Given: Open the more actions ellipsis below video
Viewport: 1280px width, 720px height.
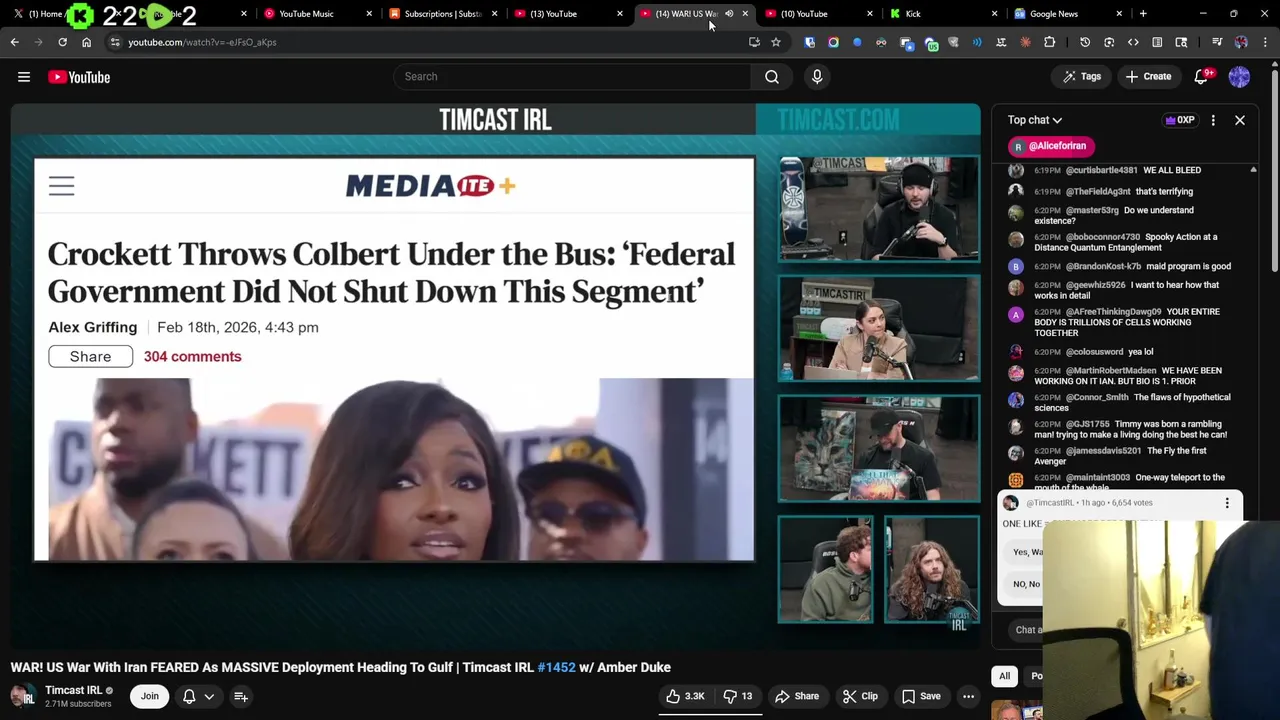Looking at the screenshot, I should [968, 696].
